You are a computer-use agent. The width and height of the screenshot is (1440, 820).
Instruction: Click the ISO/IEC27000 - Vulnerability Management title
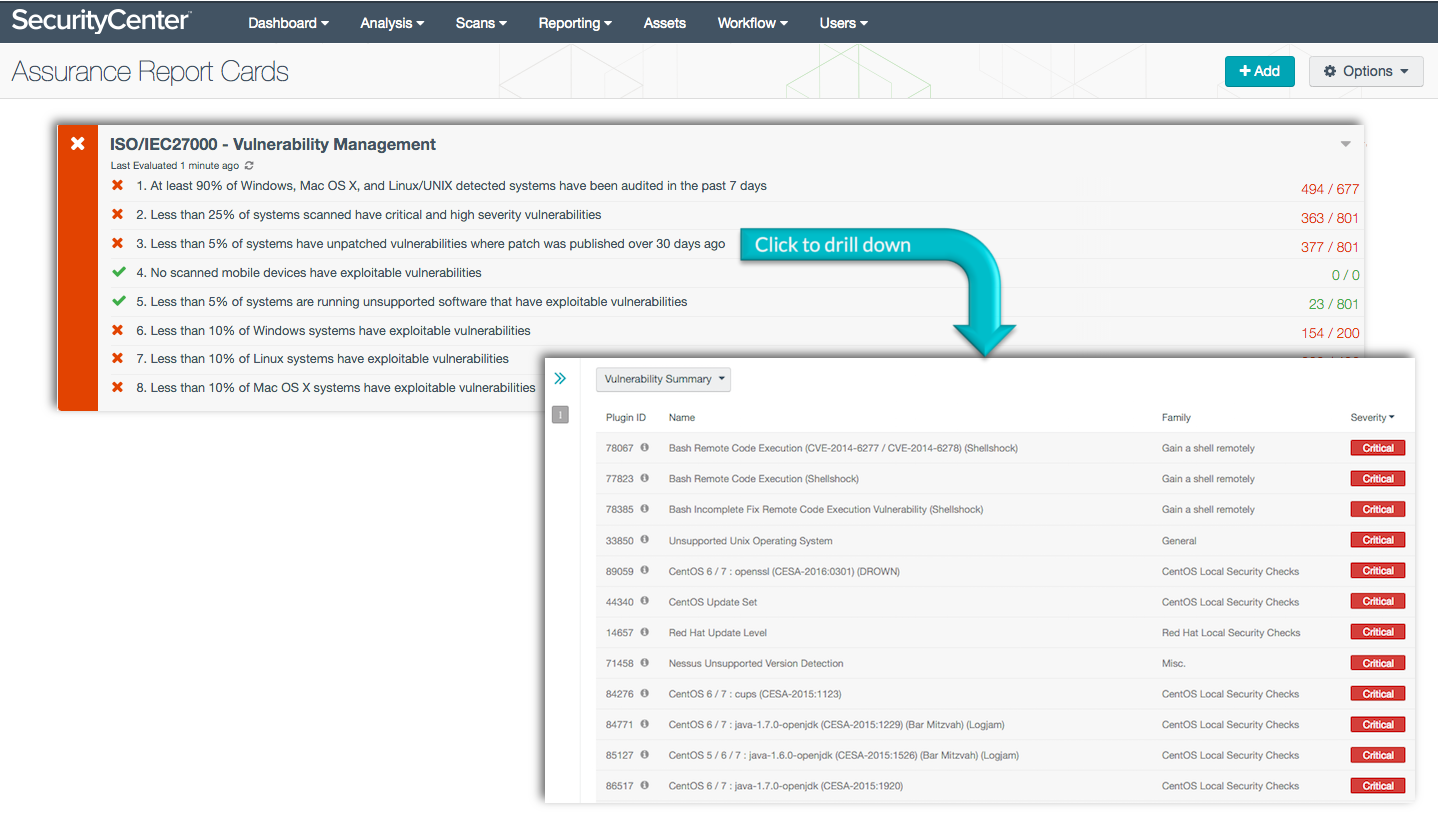[x=273, y=144]
